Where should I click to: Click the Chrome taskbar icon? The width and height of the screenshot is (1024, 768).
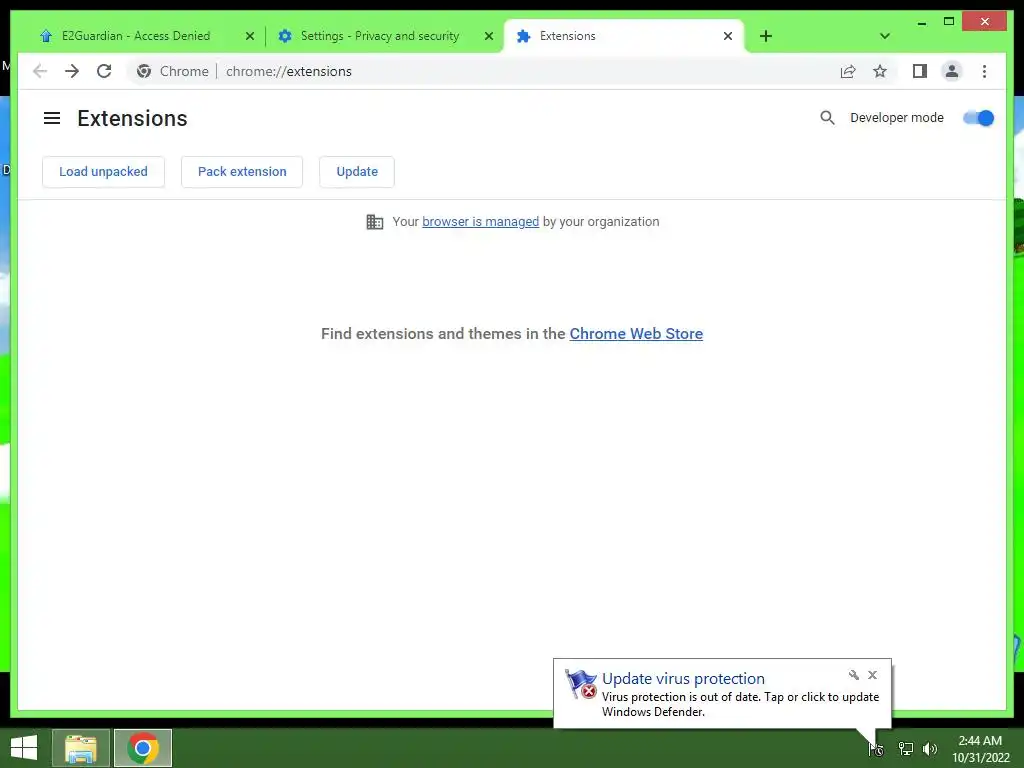coord(143,748)
